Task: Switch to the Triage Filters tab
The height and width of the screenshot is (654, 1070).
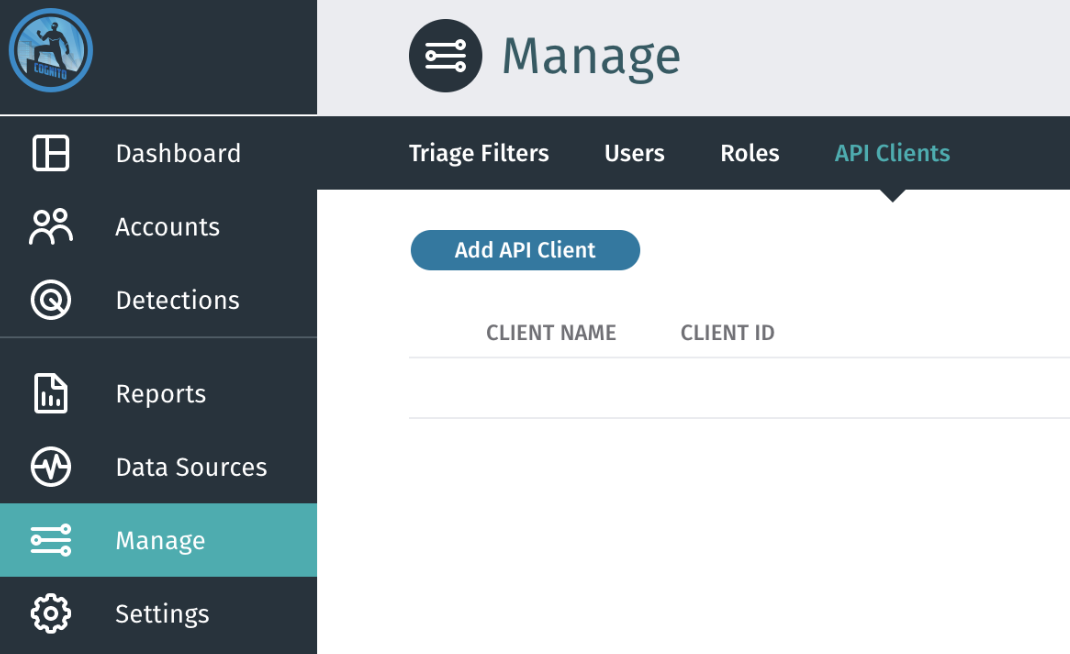Action: coord(479,152)
